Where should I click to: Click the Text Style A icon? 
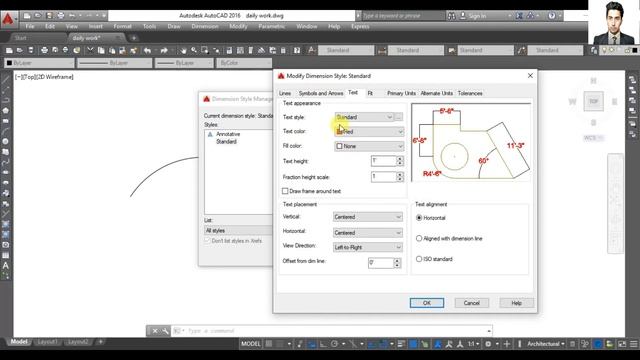311,50
